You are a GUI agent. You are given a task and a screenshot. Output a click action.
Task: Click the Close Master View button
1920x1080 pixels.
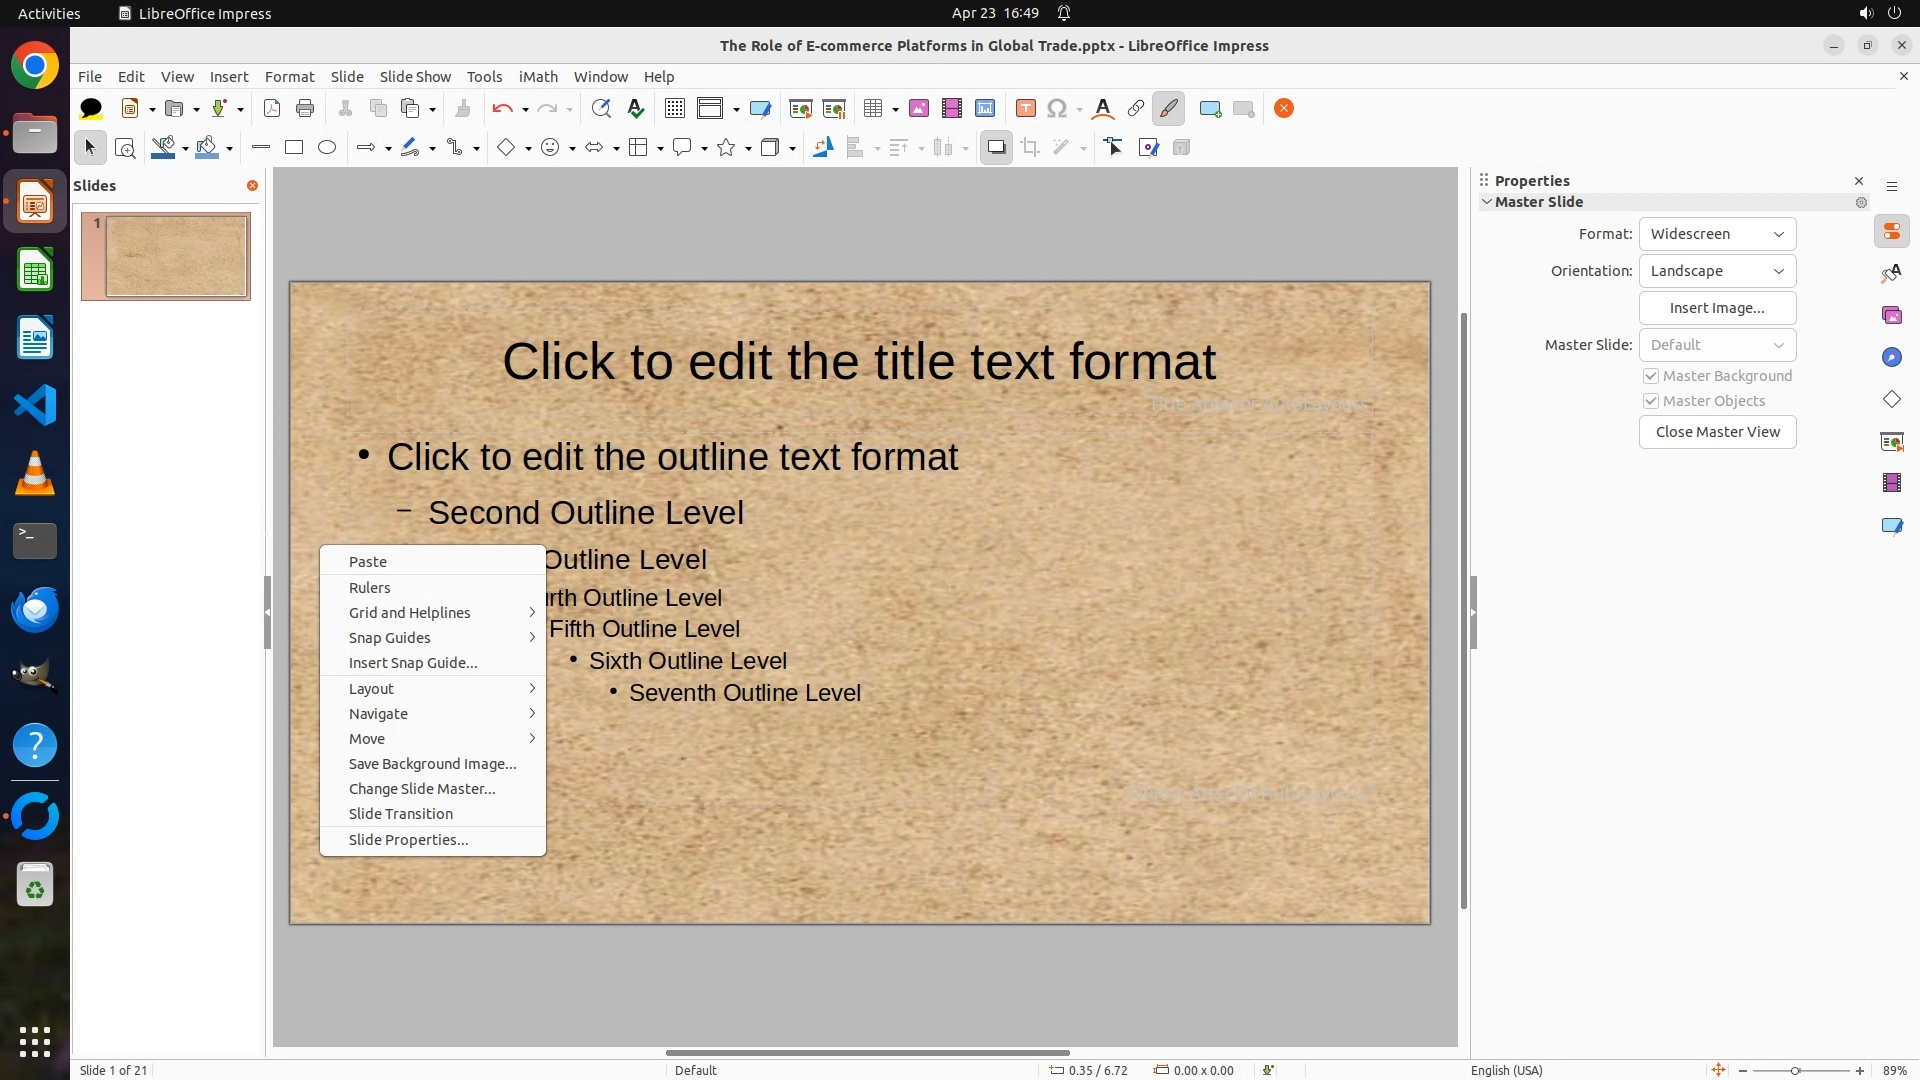[x=1717, y=432]
